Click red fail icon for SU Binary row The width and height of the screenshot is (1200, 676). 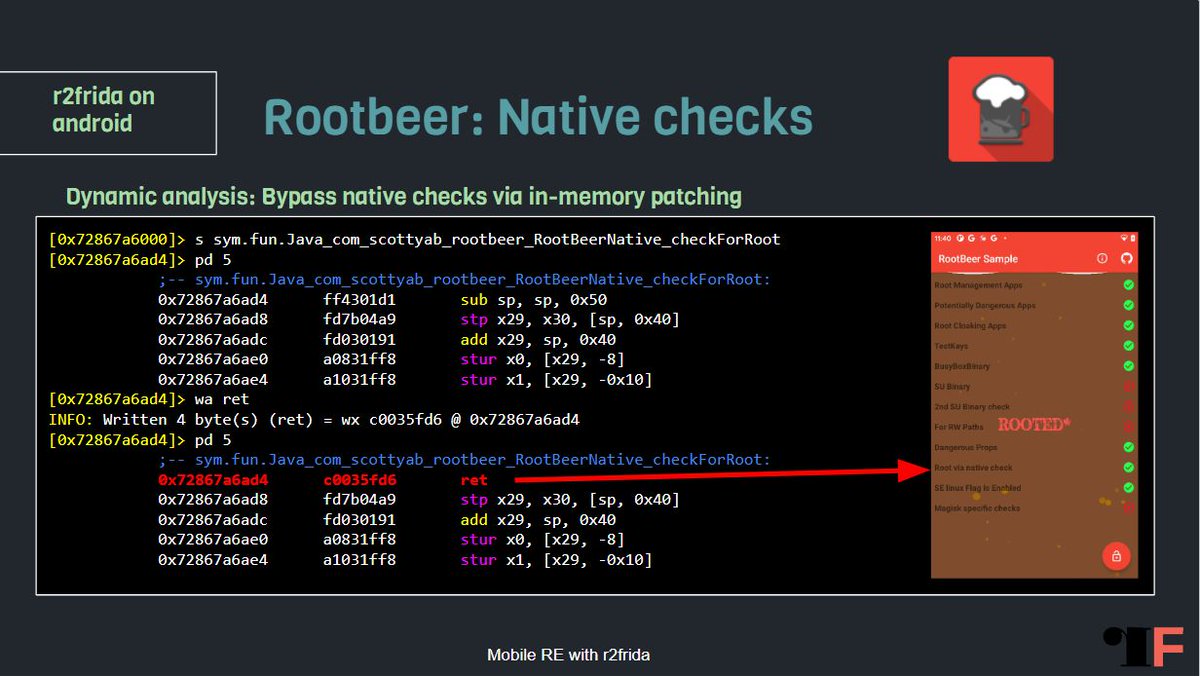pyautogui.click(x=1128, y=386)
